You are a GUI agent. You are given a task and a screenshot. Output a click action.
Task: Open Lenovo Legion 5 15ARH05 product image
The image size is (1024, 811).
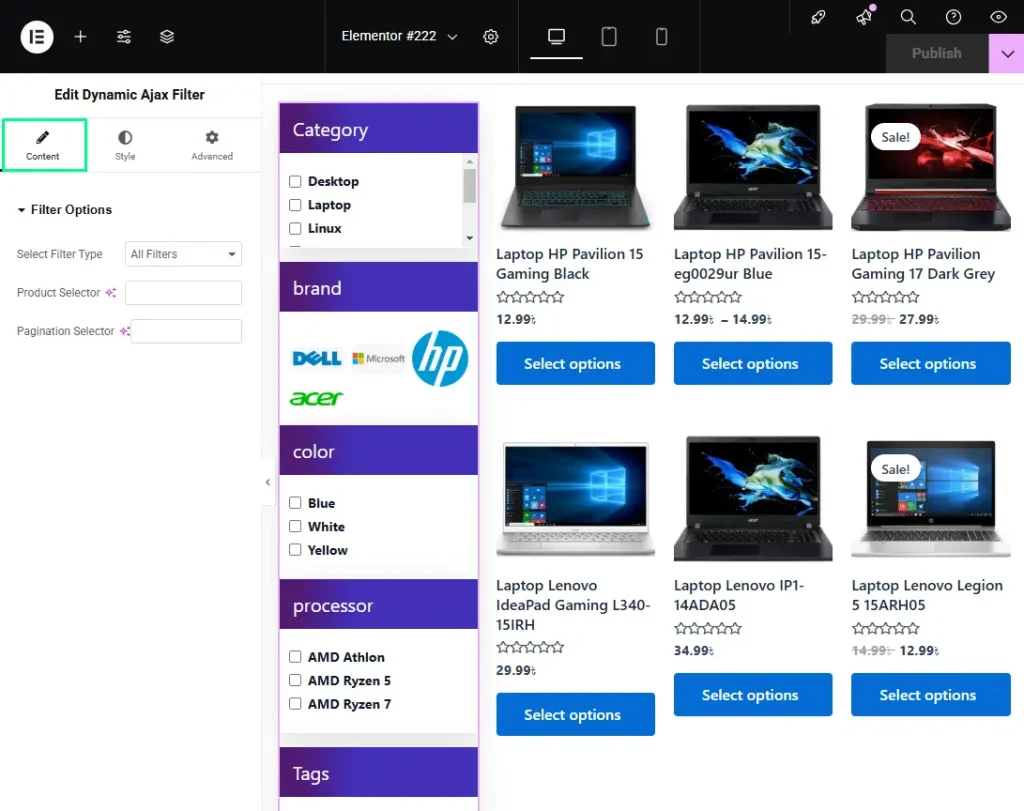931,499
